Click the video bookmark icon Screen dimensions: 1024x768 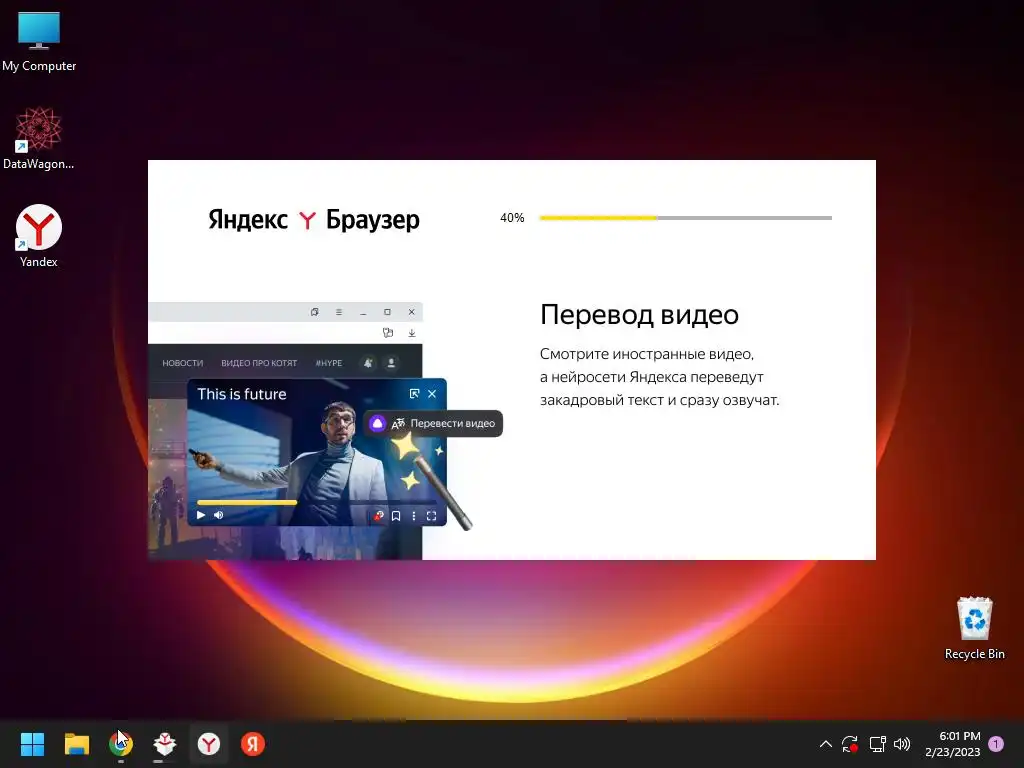point(396,516)
